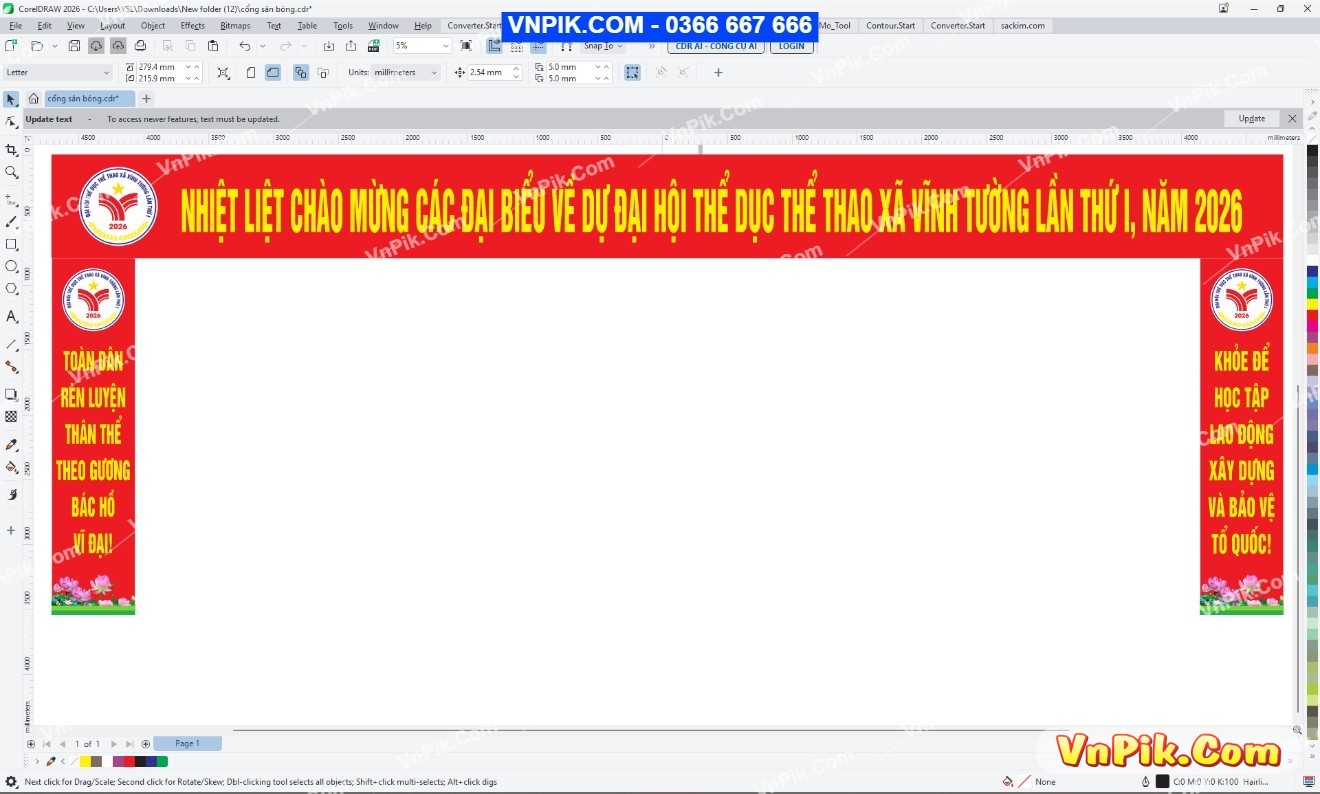Screen dimensions: 1320x794
Task: Select landscape page orientation
Action: (273, 73)
